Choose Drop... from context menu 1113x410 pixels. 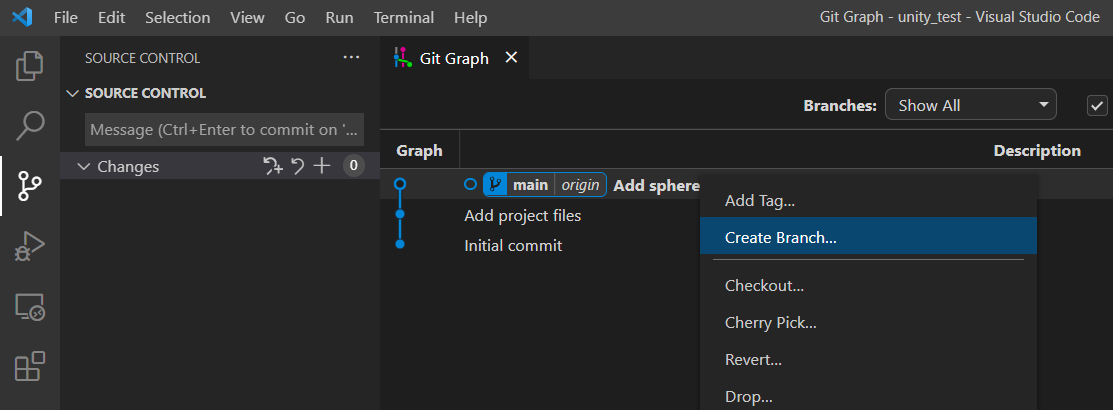click(868, 394)
